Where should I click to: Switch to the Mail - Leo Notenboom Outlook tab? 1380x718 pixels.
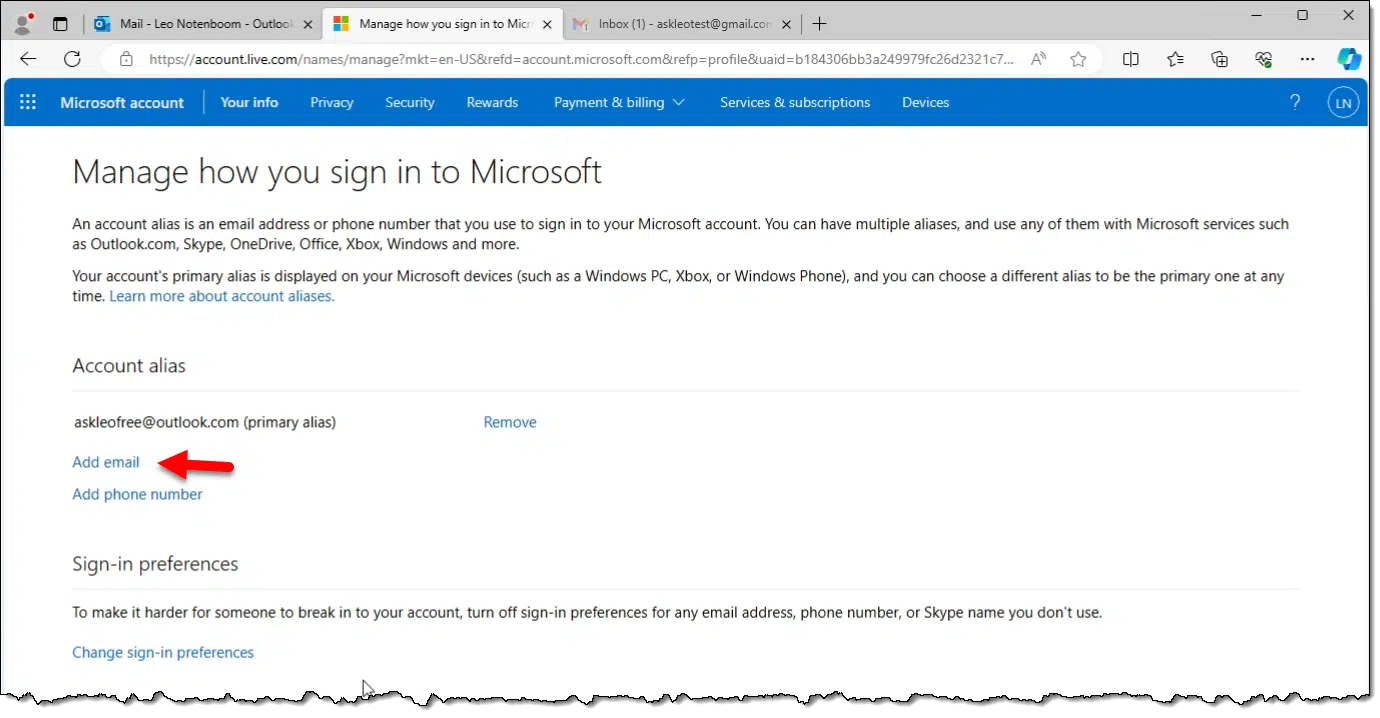click(x=202, y=24)
